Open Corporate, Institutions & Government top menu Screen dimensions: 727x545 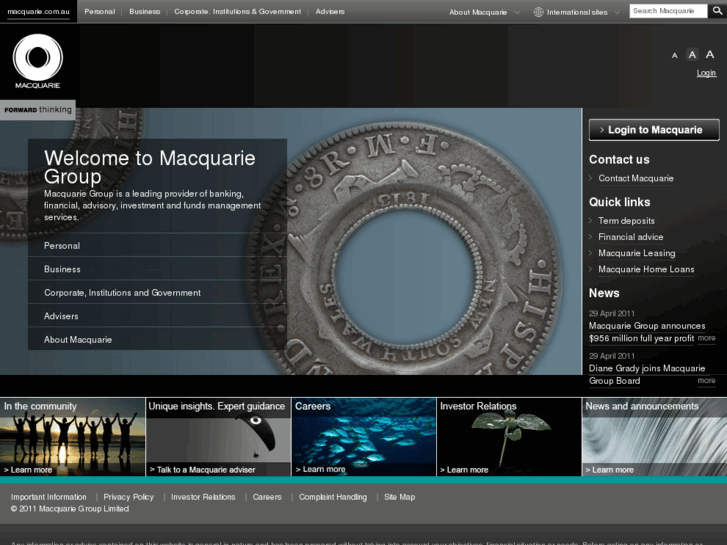[237, 12]
